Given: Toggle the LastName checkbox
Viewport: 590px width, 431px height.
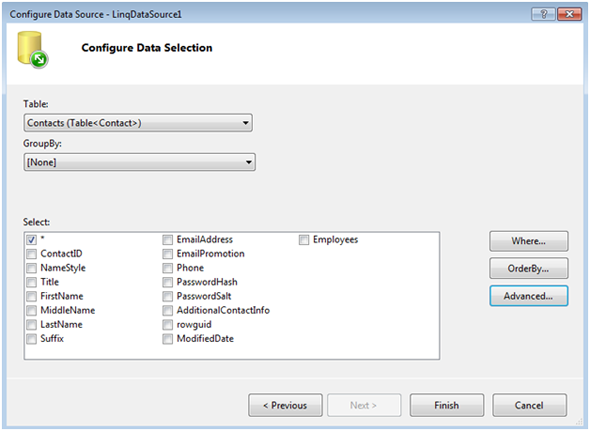Looking at the screenshot, I should [x=31, y=325].
